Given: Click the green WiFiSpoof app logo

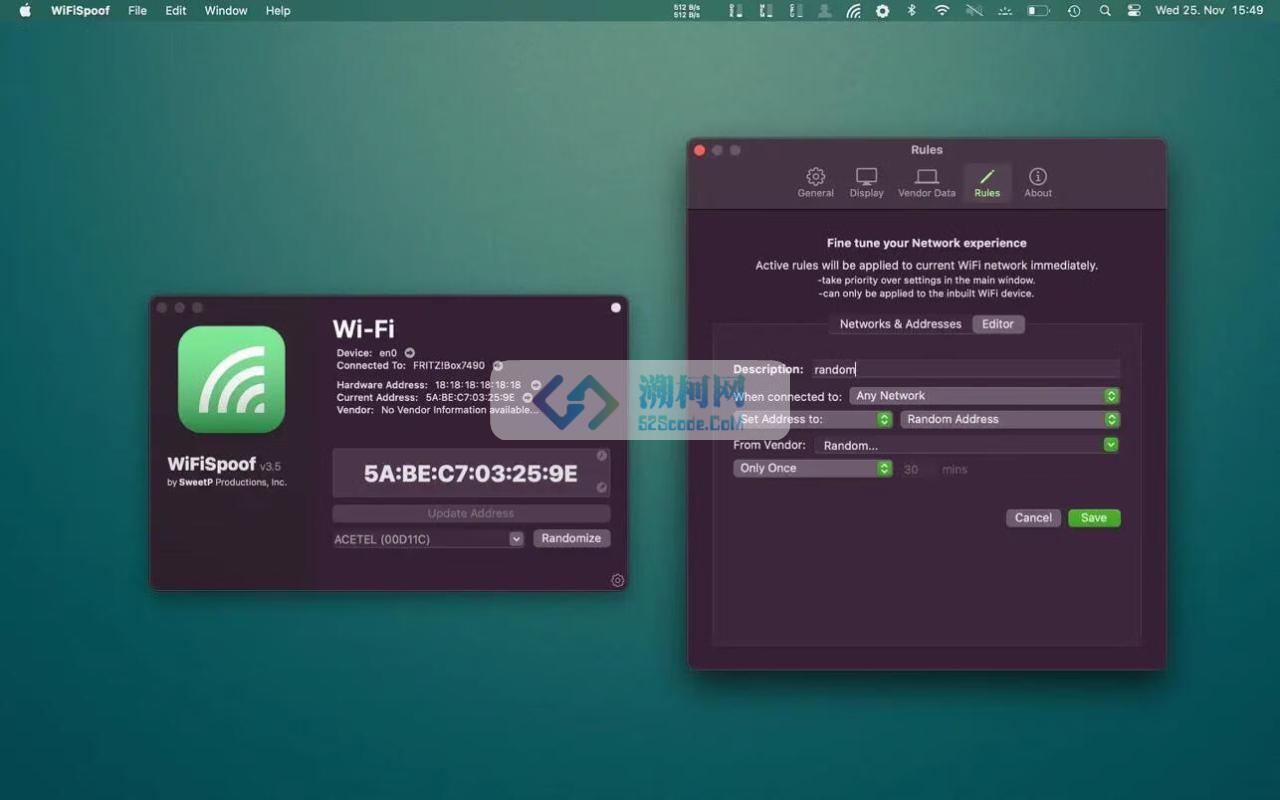Looking at the screenshot, I should [x=231, y=379].
